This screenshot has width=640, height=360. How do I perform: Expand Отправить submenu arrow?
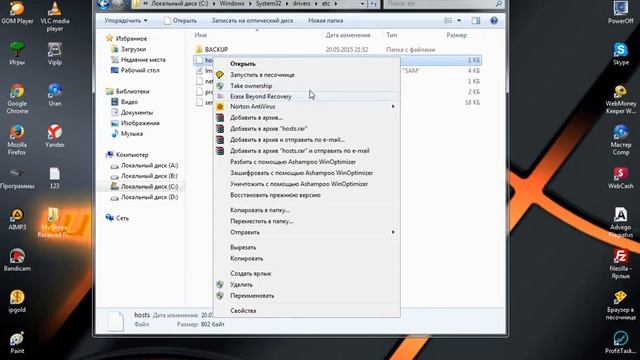click(x=393, y=232)
